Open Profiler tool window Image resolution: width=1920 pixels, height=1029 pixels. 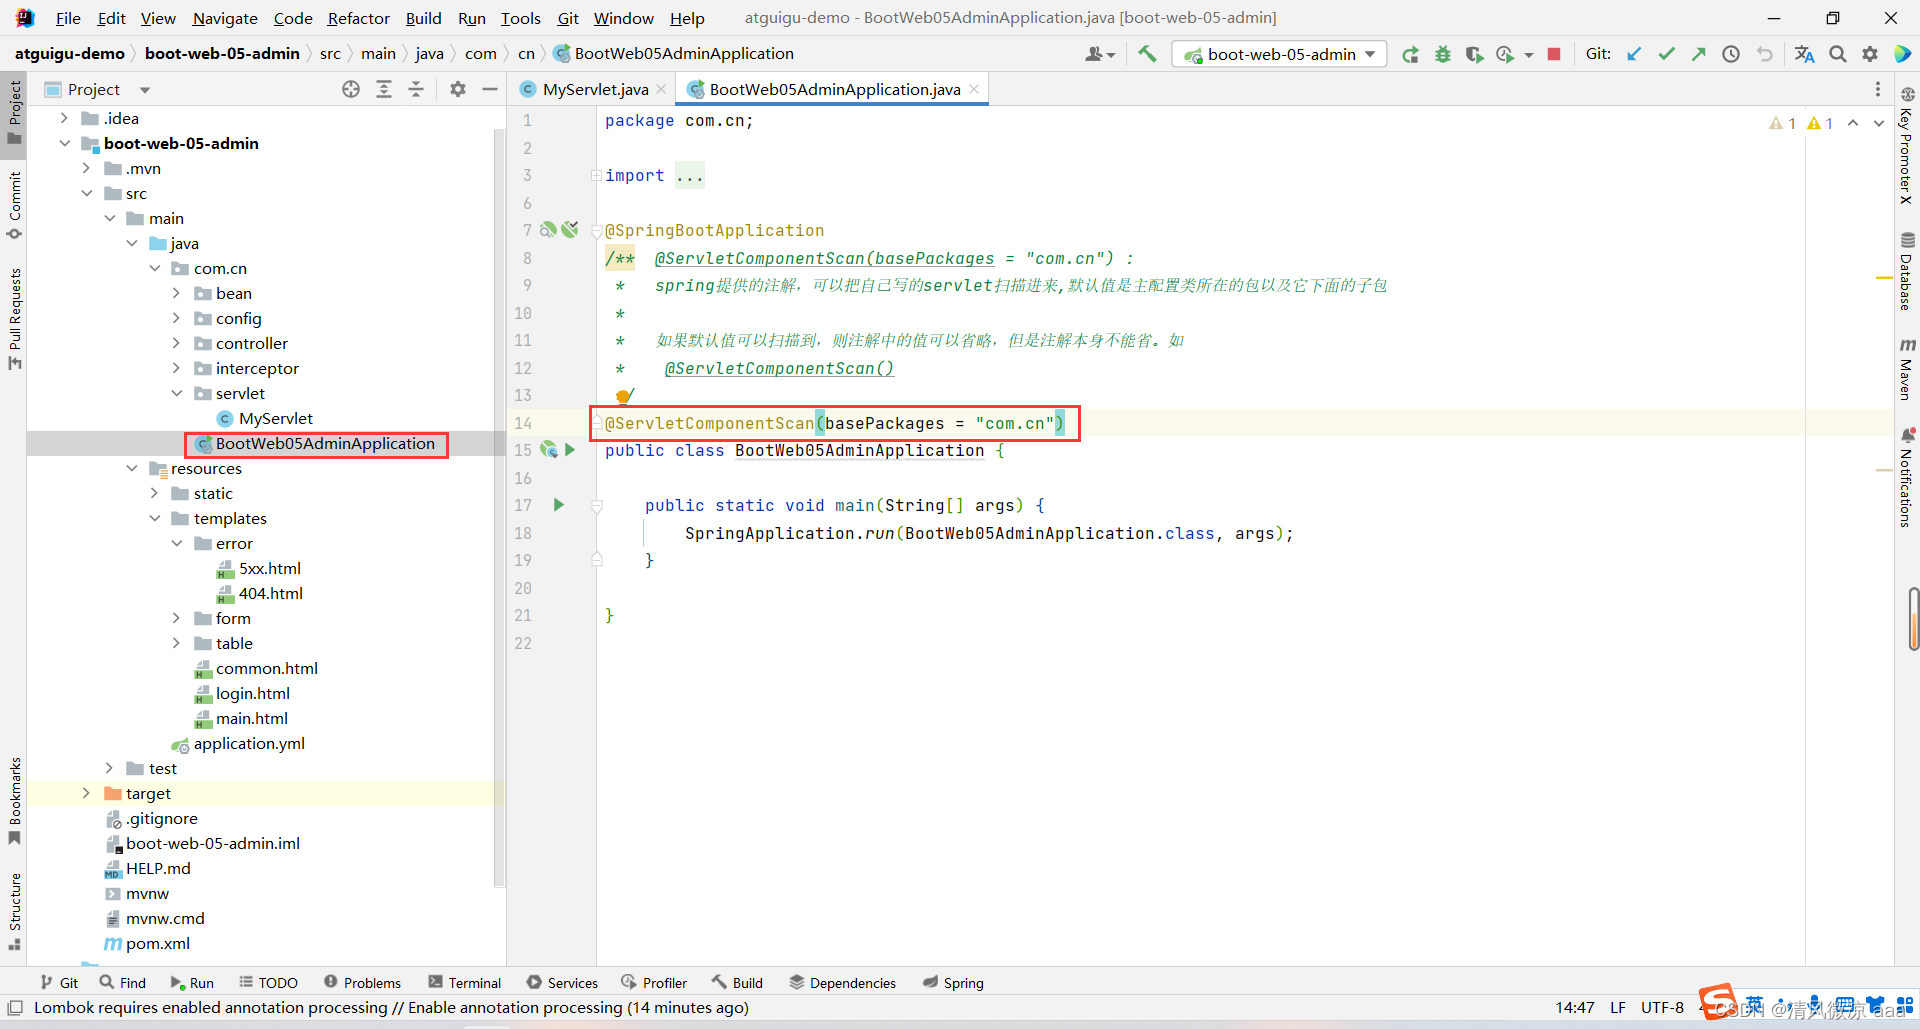click(x=654, y=983)
